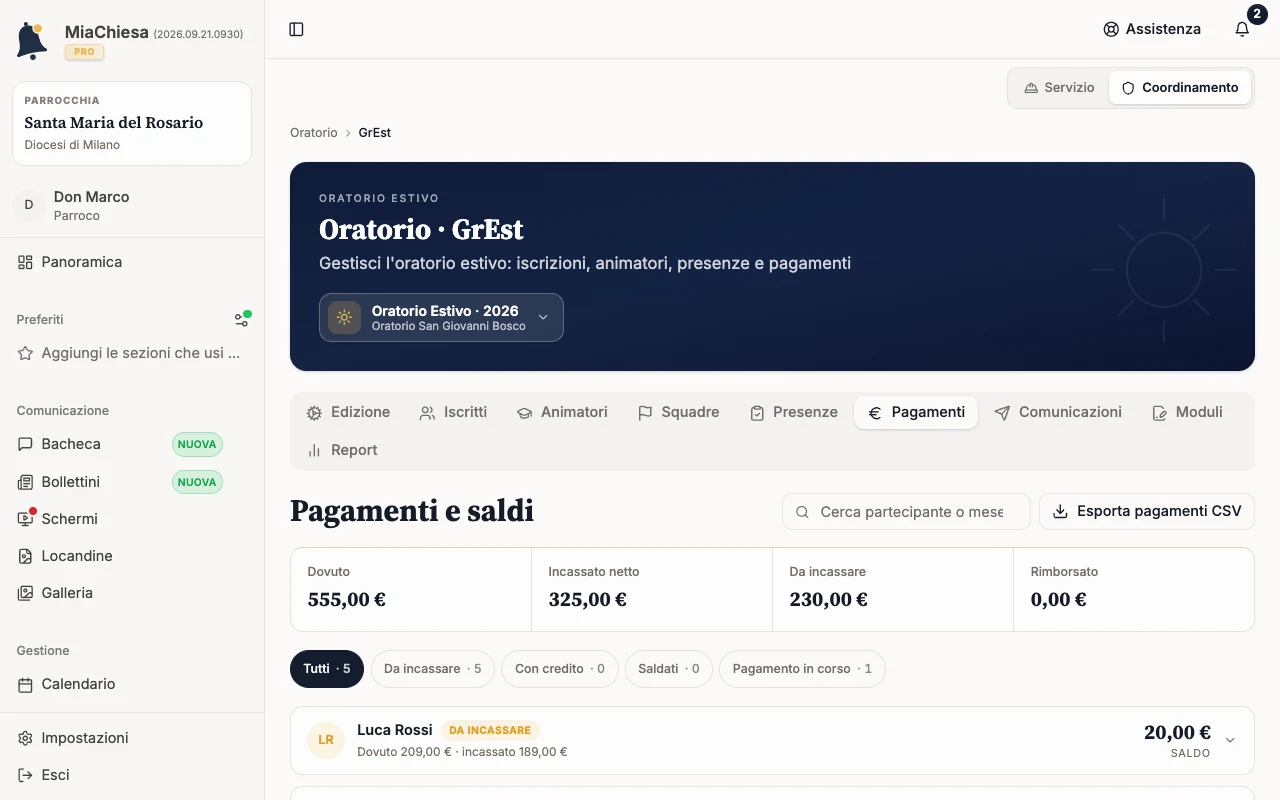Click the Esci logout icon
The width and height of the screenshot is (1280, 800).
coord(25,775)
